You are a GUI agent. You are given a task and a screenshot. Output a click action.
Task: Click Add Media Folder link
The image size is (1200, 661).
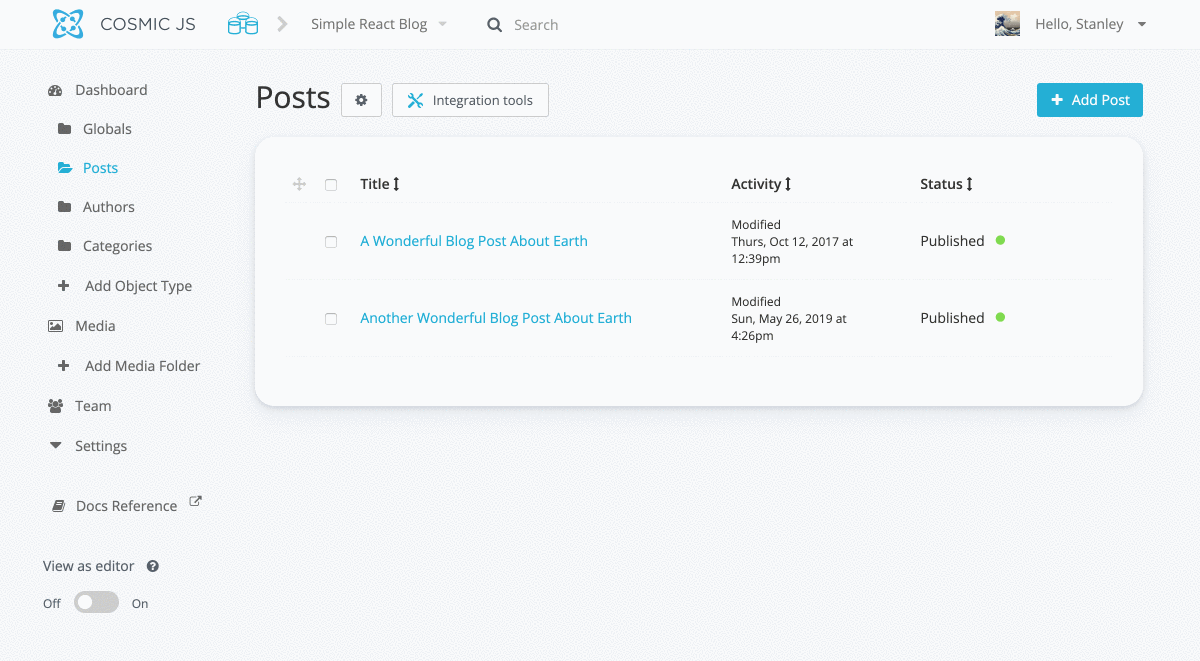(142, 366)
